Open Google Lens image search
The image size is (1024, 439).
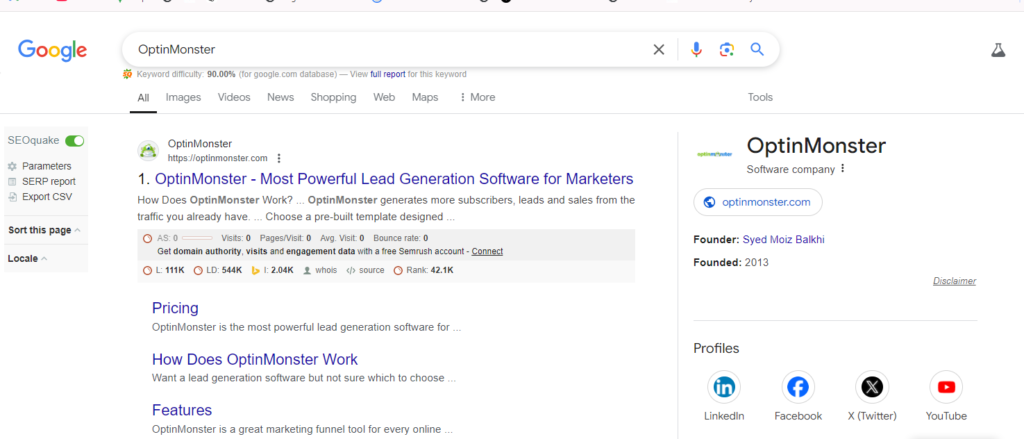click(x=727, y=50)
